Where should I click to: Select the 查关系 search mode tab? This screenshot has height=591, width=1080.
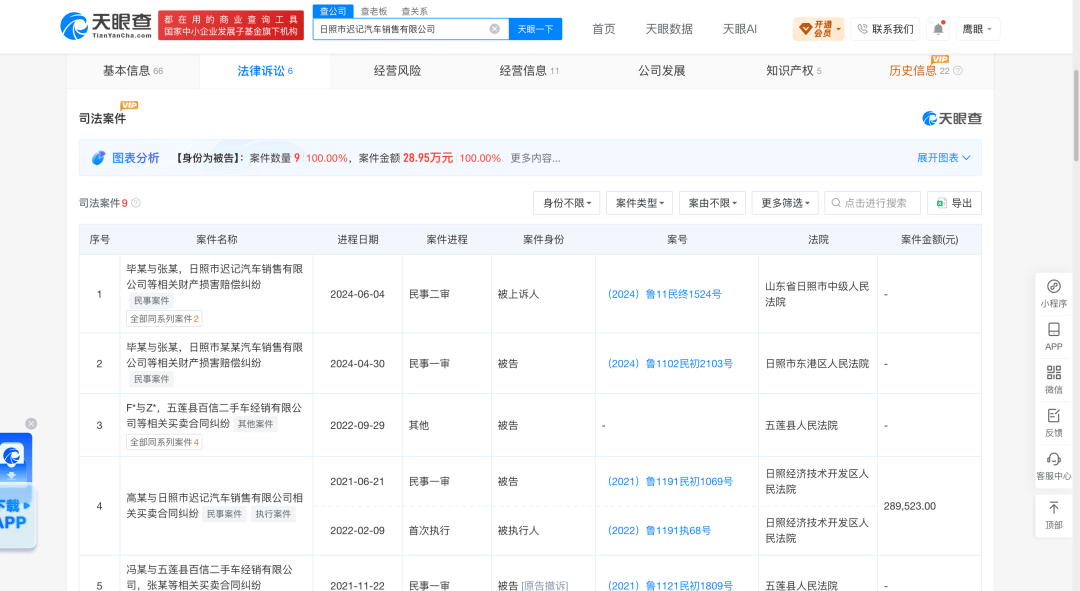pos(415,12)
